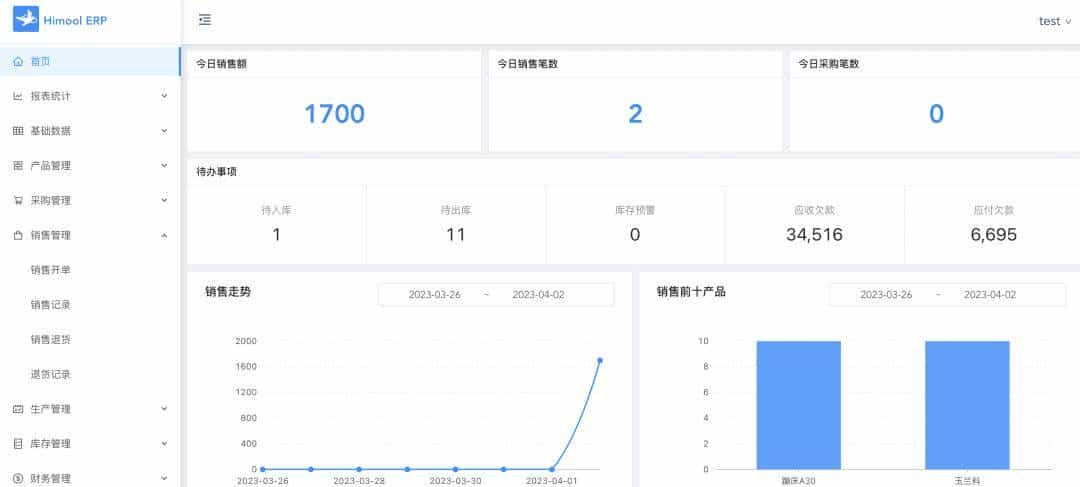
Task: Collapse the 销售管理 submenu chevron
Action: 164,236
